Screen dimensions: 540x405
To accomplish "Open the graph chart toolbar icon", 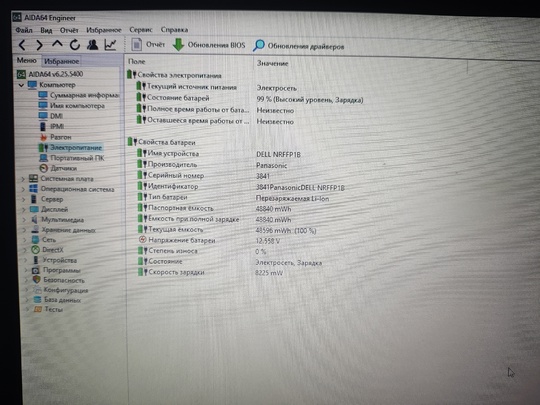I will pyautogui.click(x=110, y=44).
